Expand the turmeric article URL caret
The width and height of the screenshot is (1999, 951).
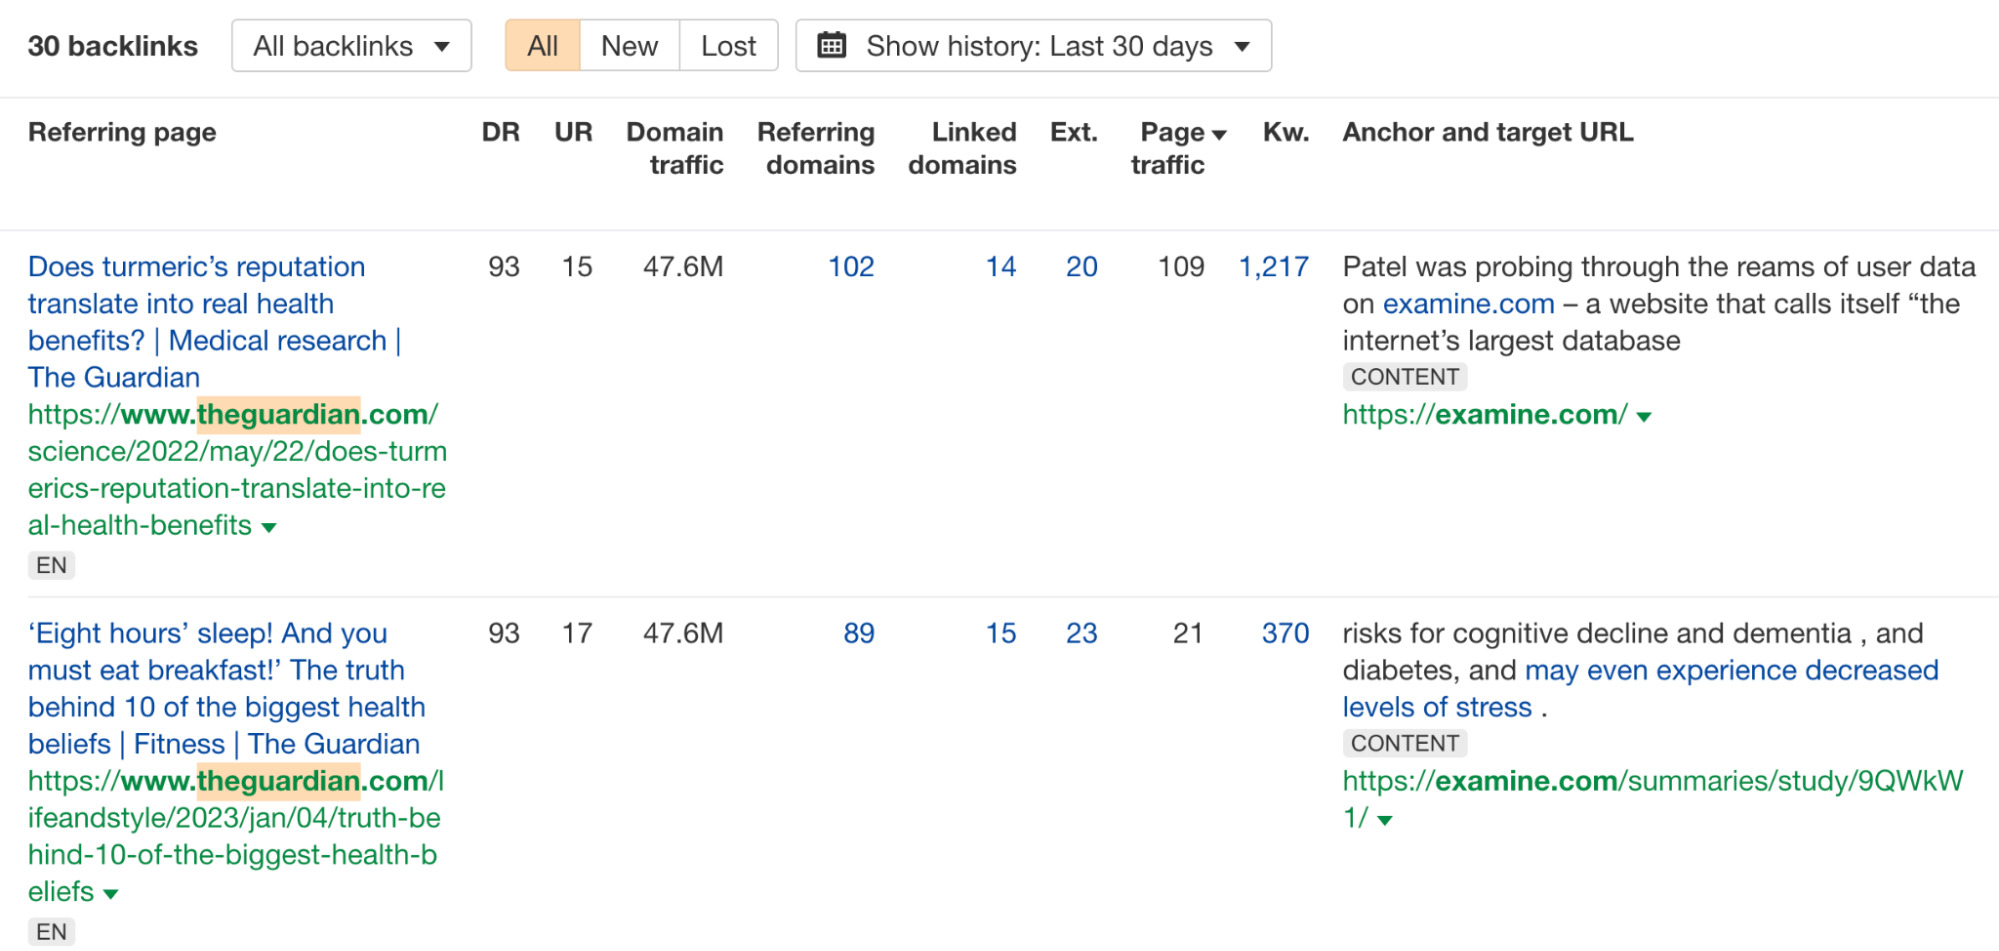pos(269,528)
